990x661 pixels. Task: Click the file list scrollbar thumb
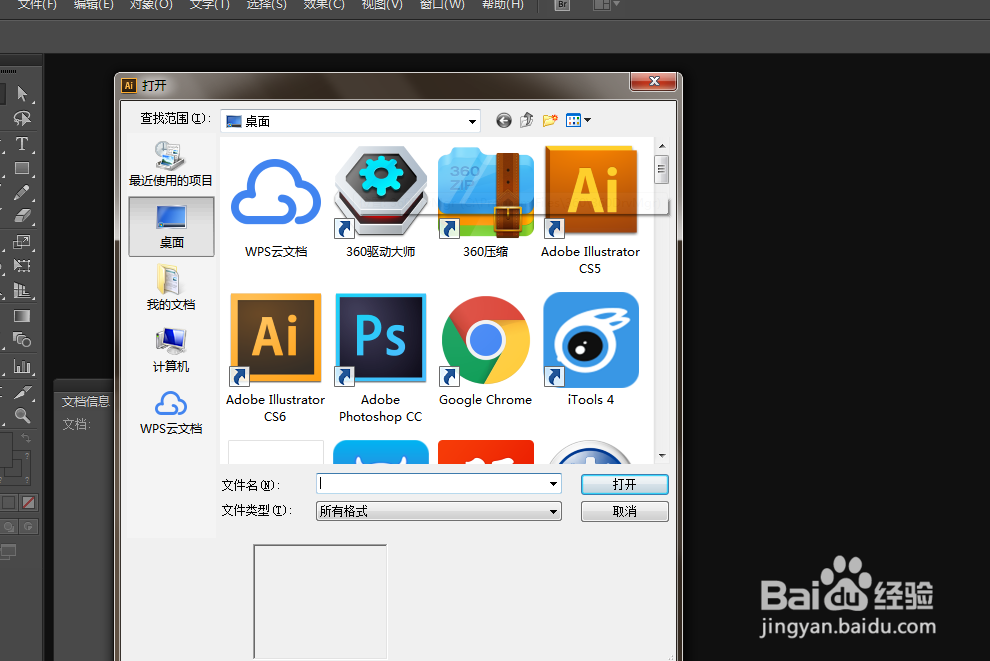point(662,169)
